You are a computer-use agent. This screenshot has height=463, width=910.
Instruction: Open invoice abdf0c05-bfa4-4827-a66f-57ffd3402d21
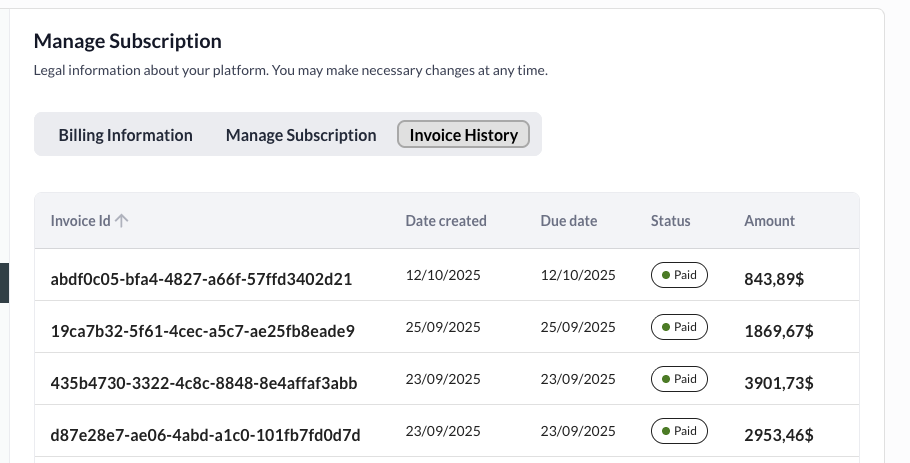point(201,279)
